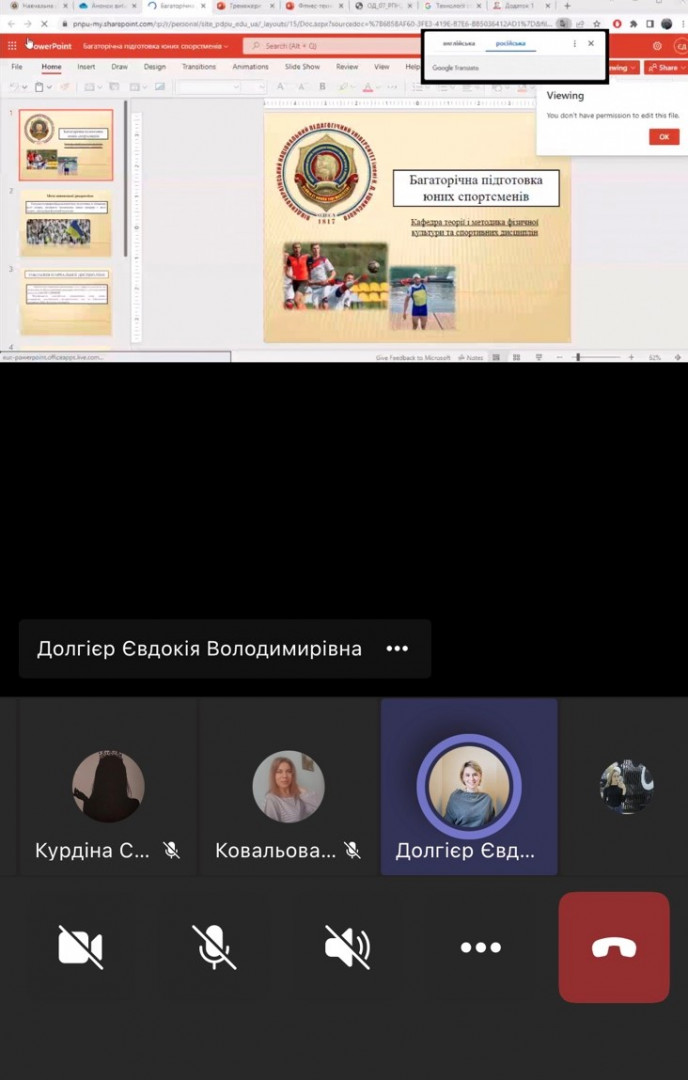This screenshot has height=1080, width=688.
Task: Click OK in the Viewing permission popup
Action: [664, 136]
